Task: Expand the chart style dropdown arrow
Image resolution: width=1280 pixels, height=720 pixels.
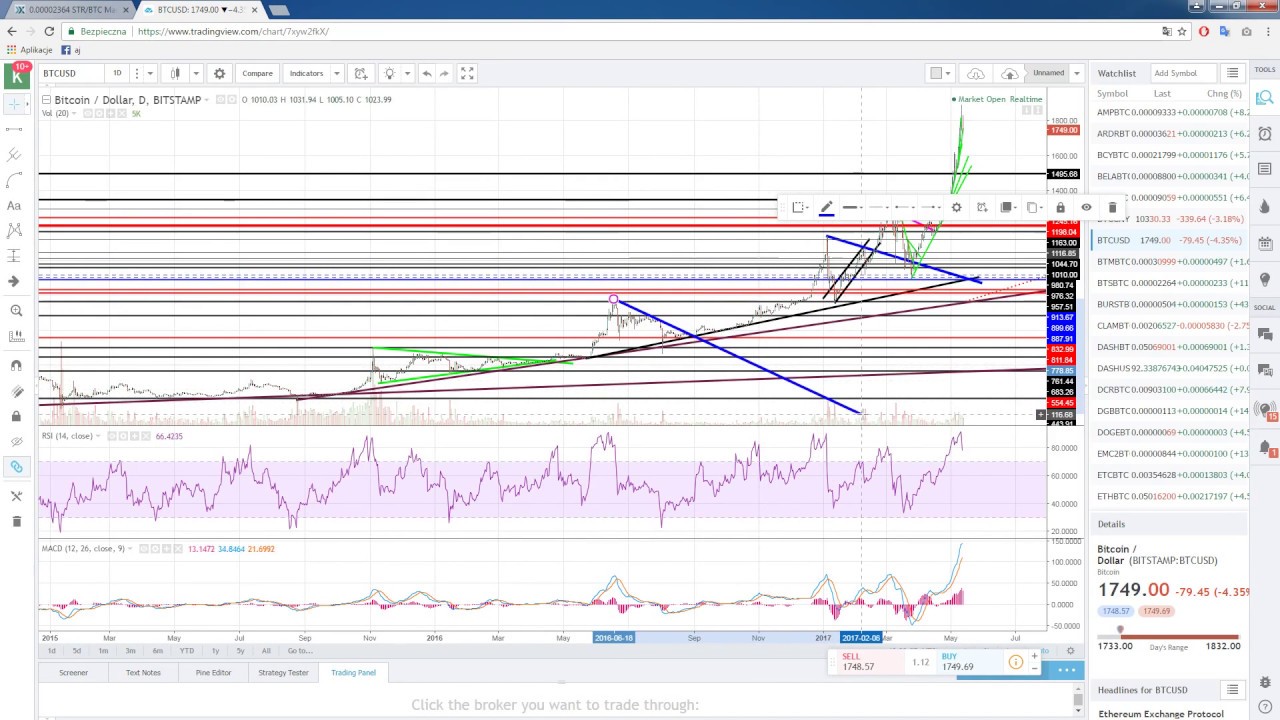Action: [196, 73]
